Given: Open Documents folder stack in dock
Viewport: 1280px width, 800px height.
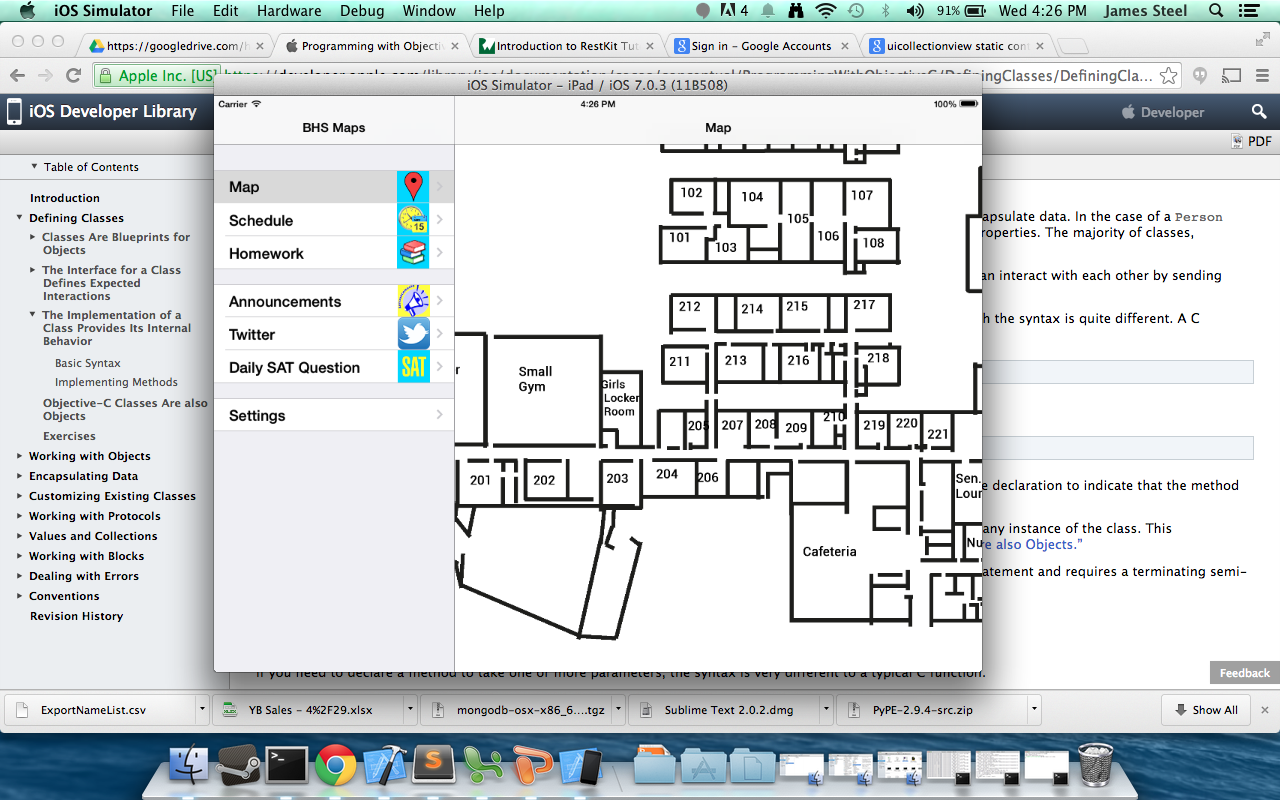Looking at the screenshot, I should point(753,766).
